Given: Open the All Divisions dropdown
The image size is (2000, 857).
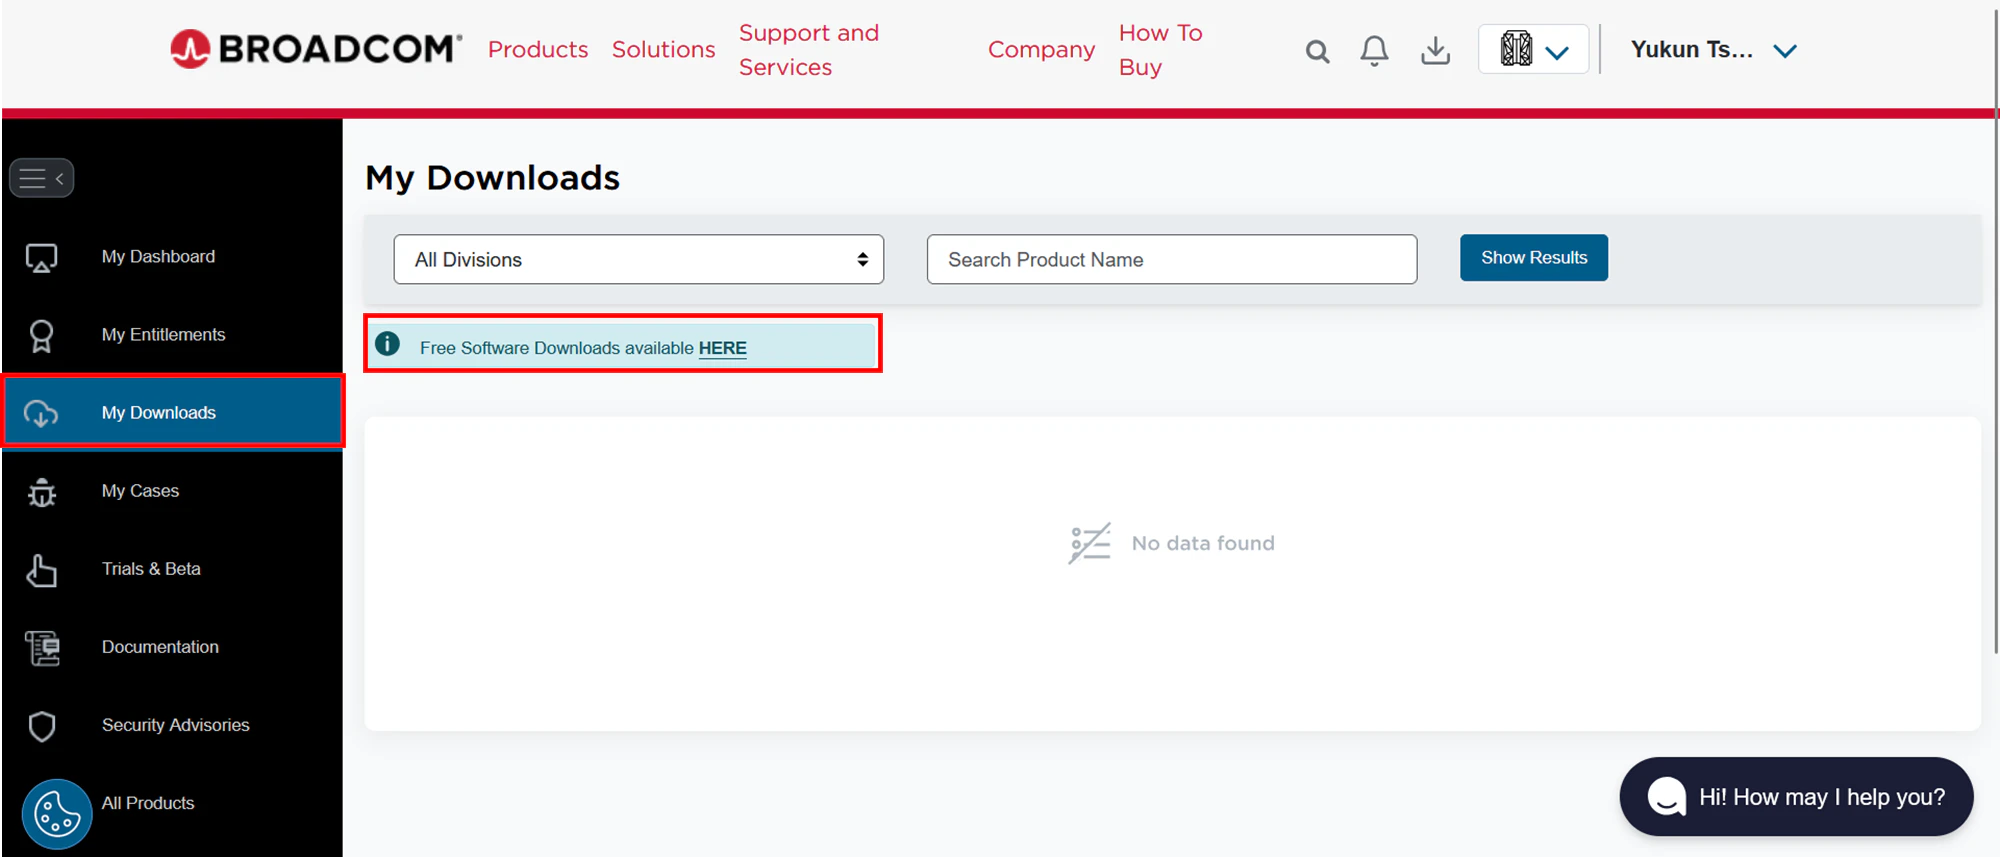Looking at the screenshot, I should [639, 259].
